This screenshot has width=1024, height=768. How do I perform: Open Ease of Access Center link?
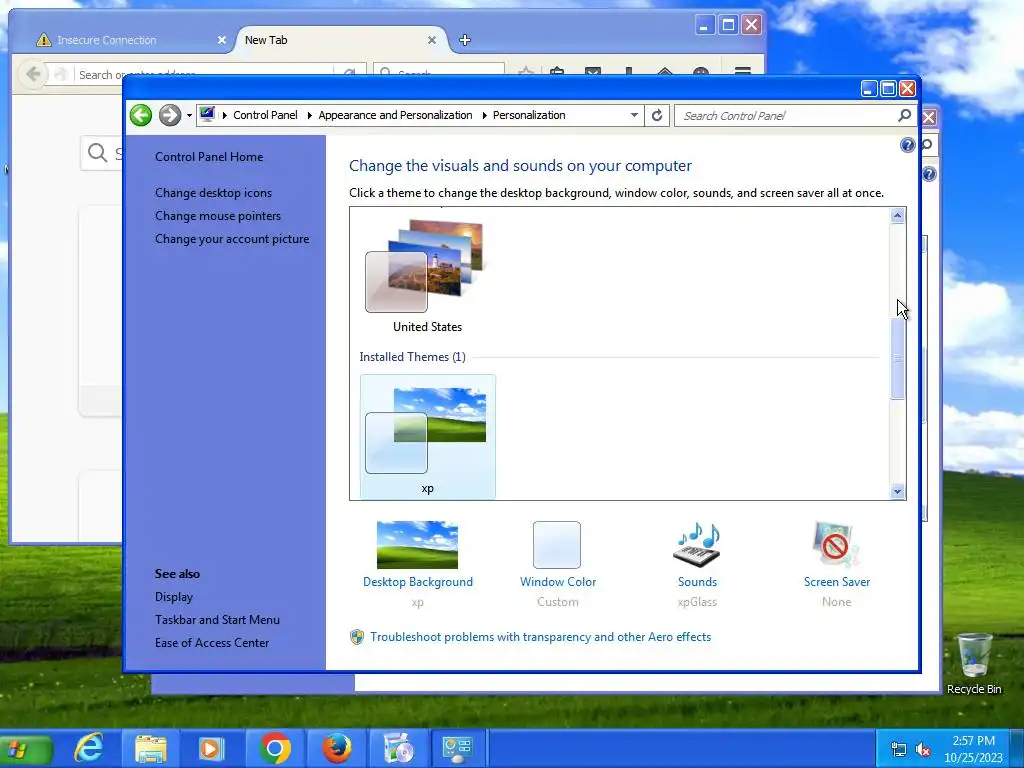(212, 643)
